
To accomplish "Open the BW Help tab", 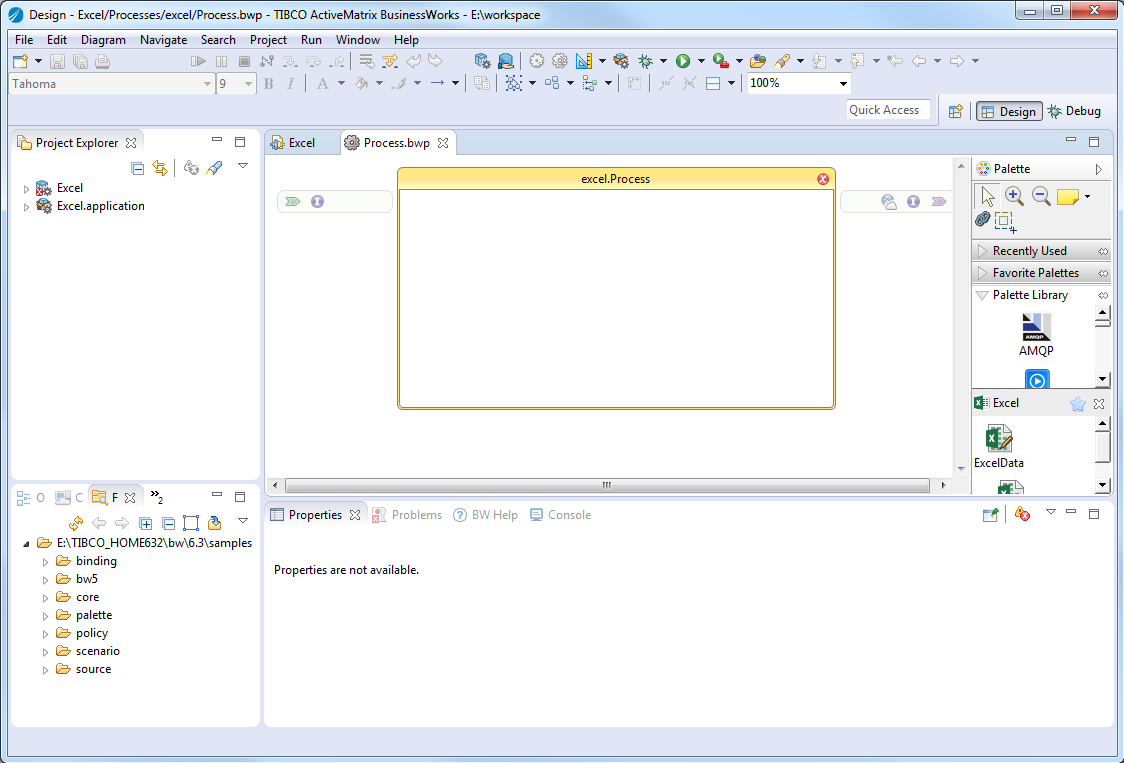I will pyautogui.click(x=485, y=515).
